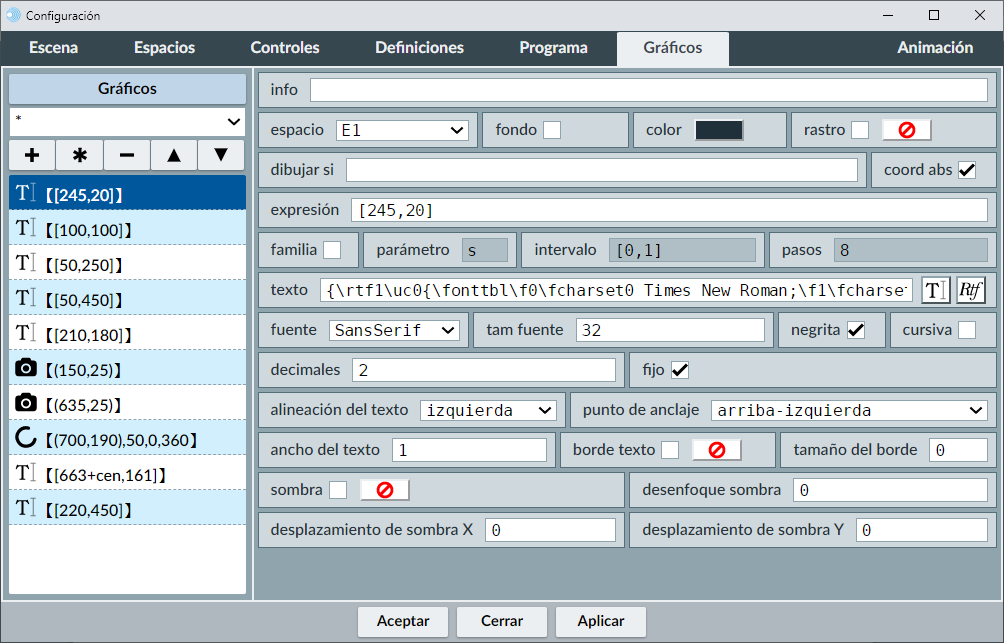Move selected graphic down with down arrow
Viewport: 1004px width, 643px height.
coord(221,155)
